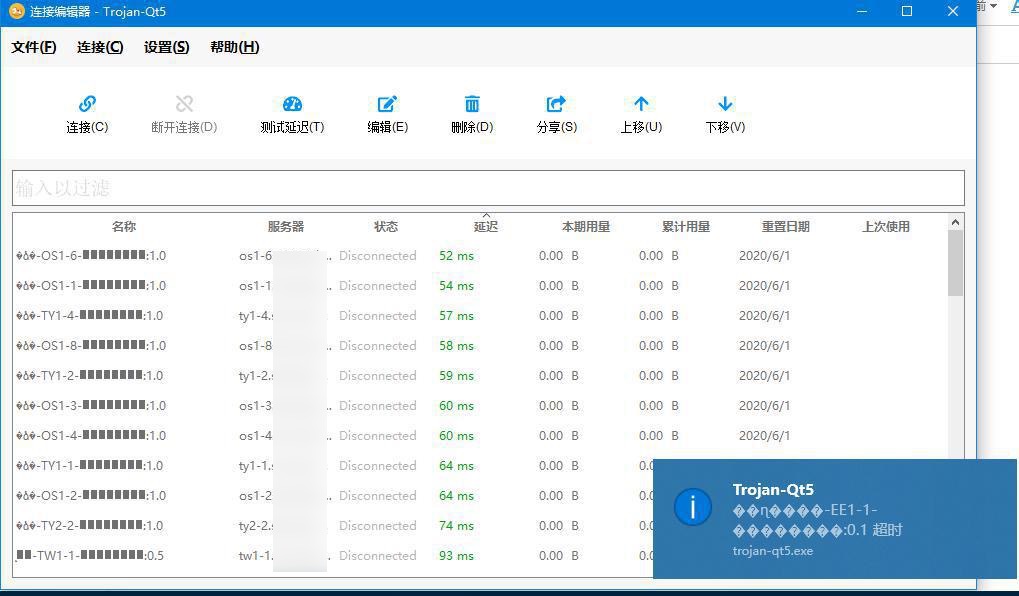
Task: Select the OS1-6 connection row name
Action: pyautogui.click(x=91, y=255)
